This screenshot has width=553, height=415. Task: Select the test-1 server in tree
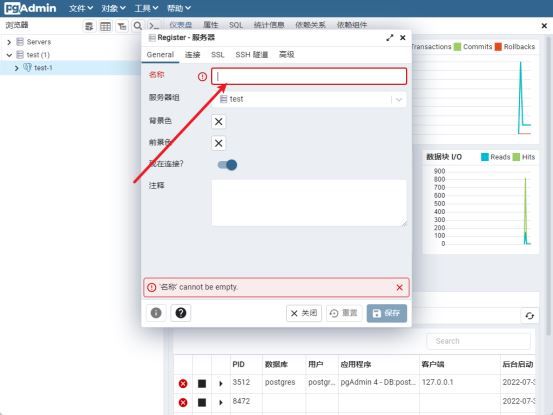(43, 68)
